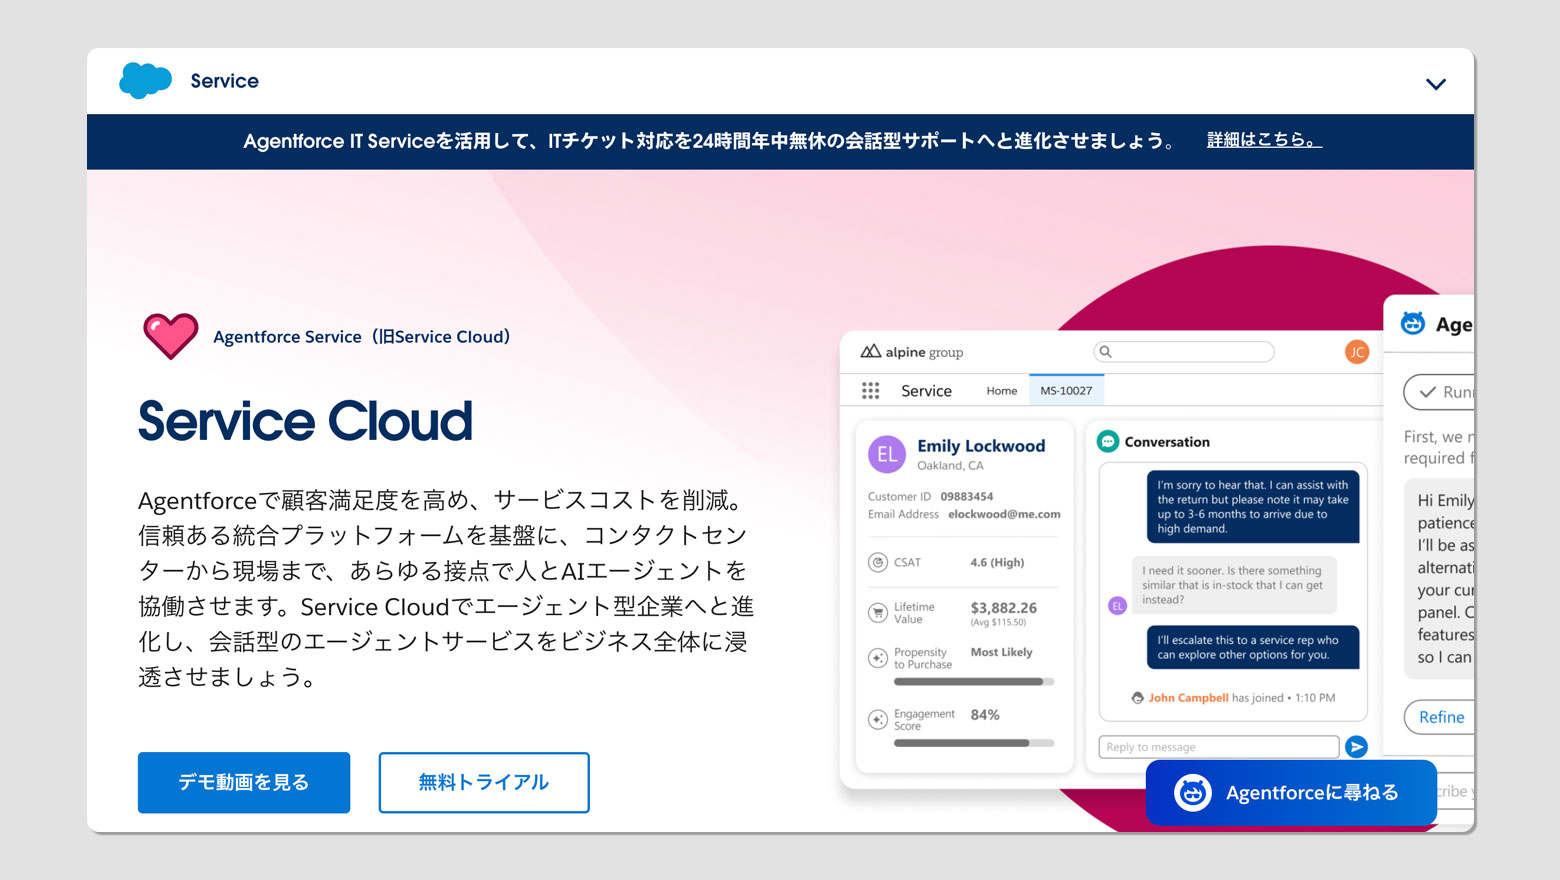Screen dimensions: 1560x880
Task: Click the small EL avatar beside customer message
Action: [x=1118, y=605]
